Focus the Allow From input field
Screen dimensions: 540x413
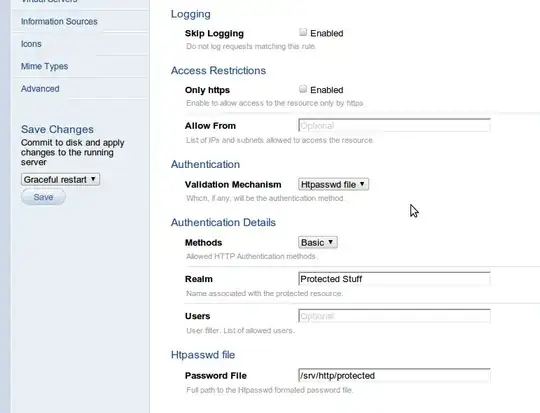pyautogui.click(x=394, y=125)
